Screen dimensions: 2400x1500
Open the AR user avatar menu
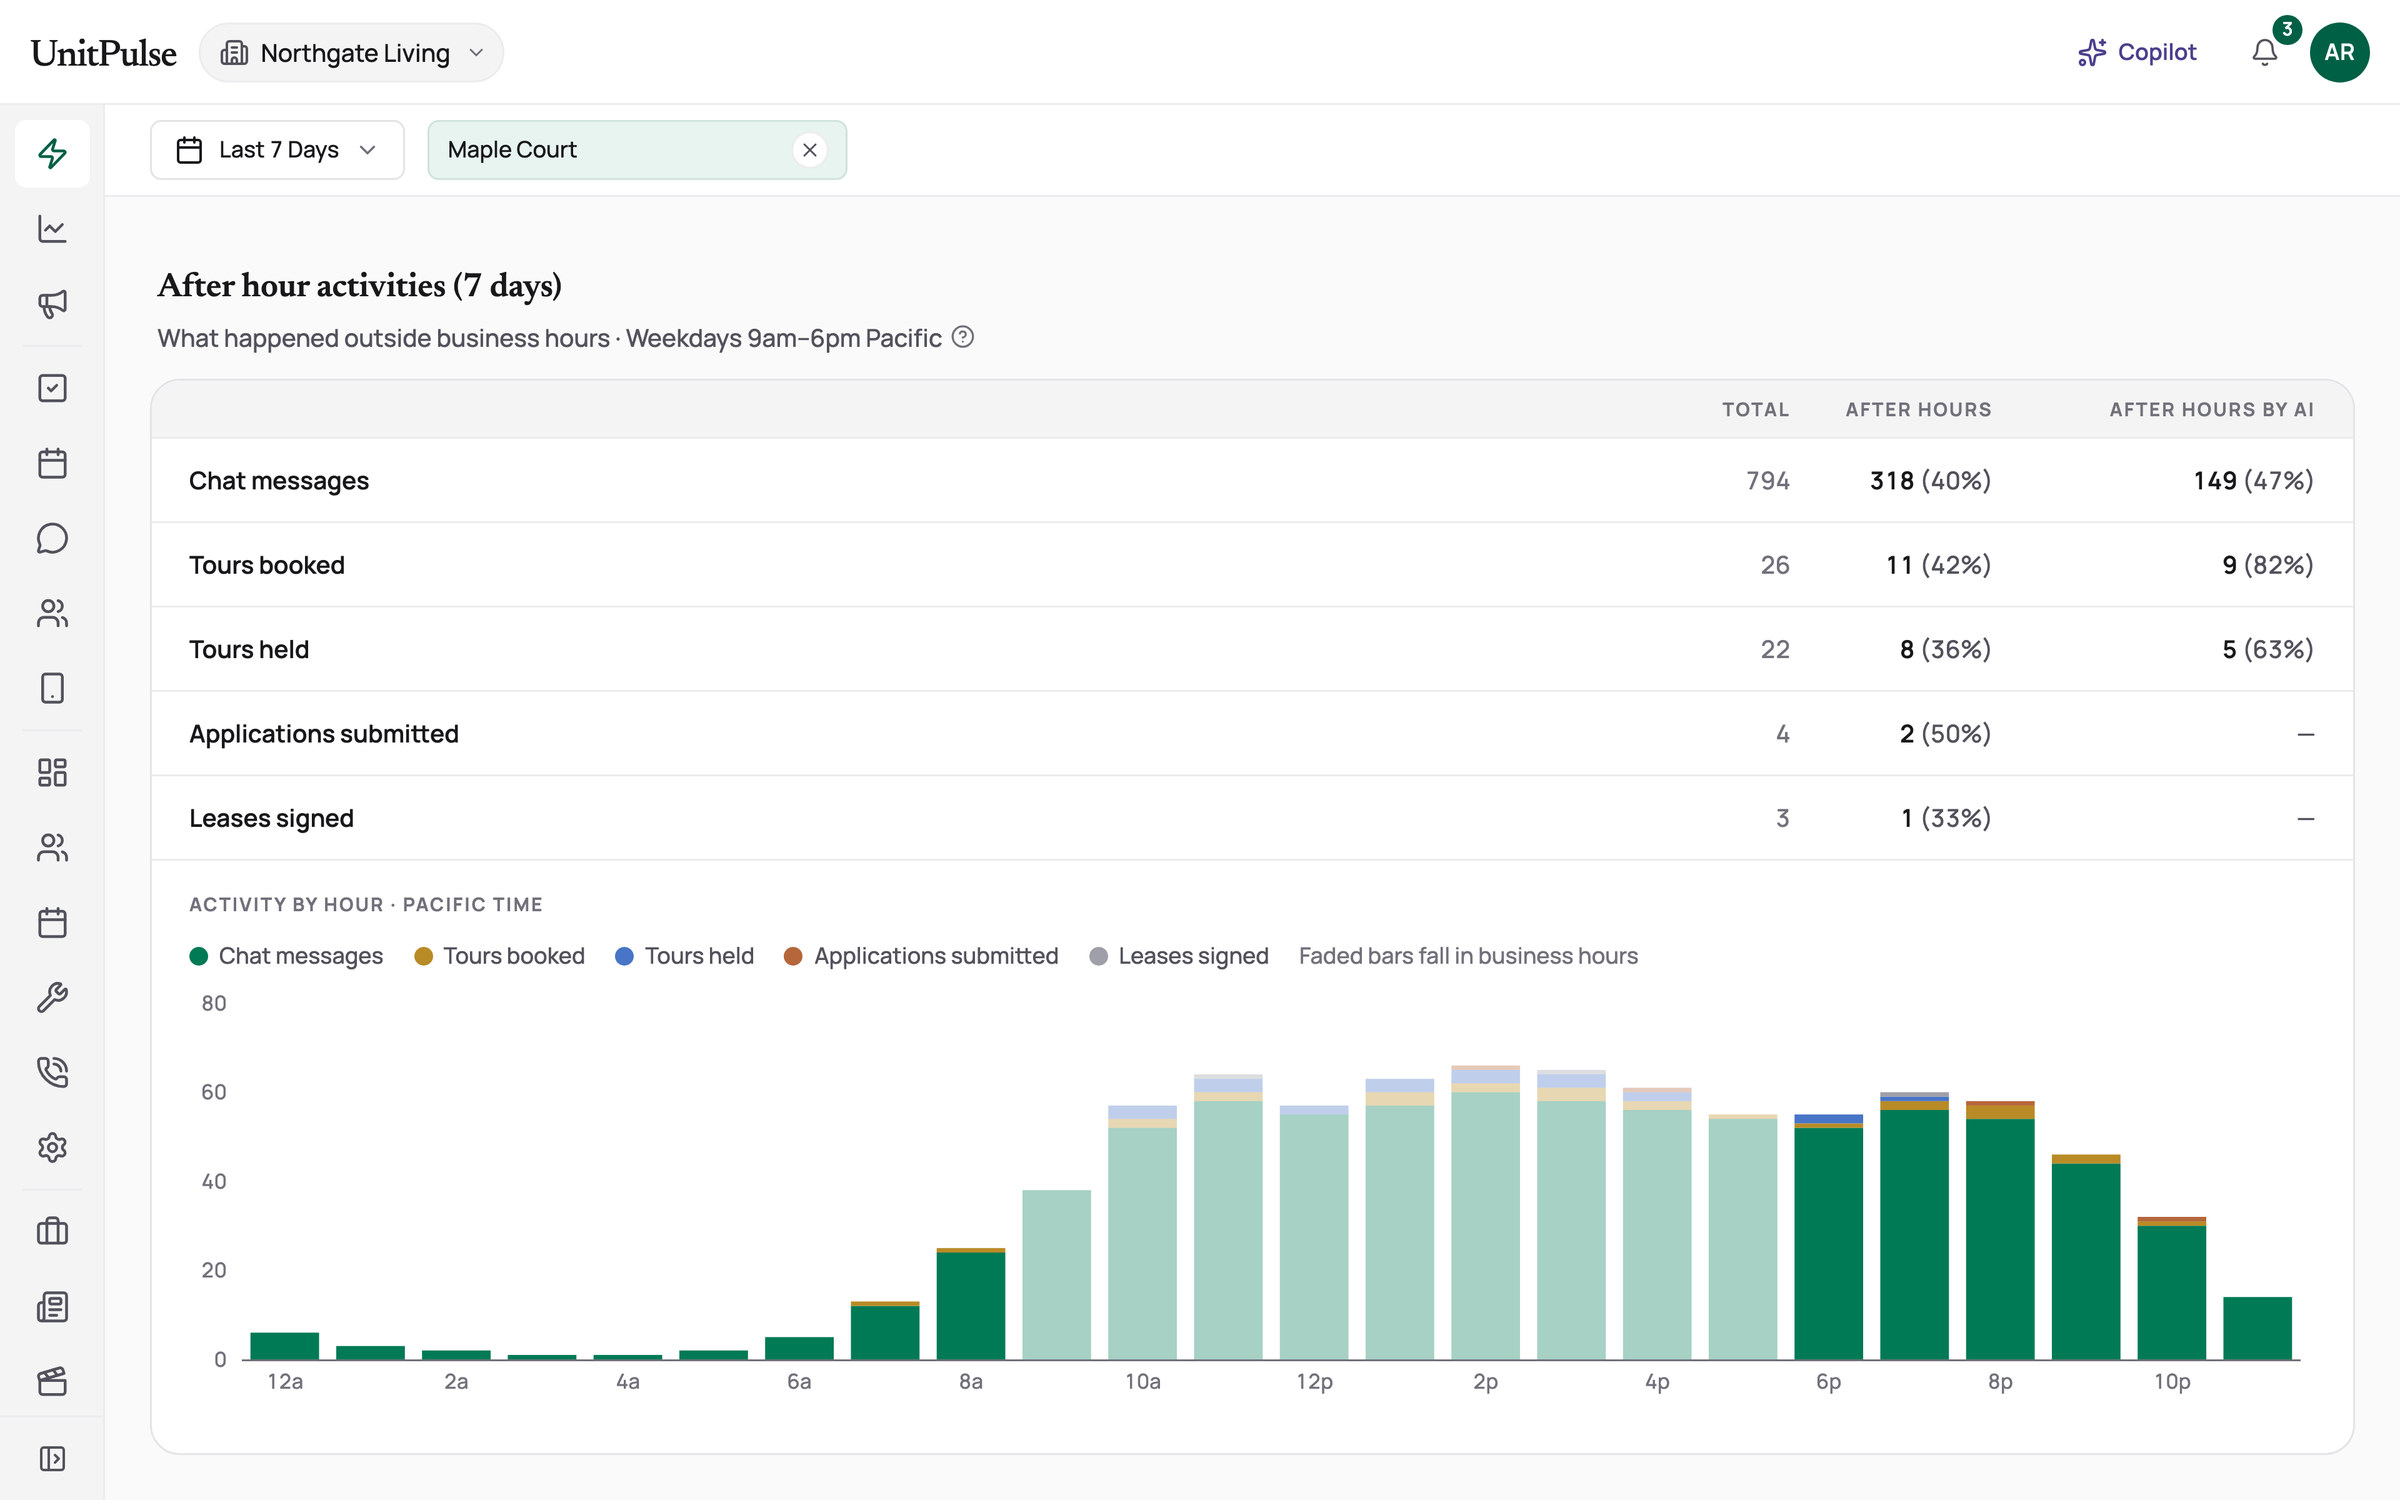tap(2339, 52)
